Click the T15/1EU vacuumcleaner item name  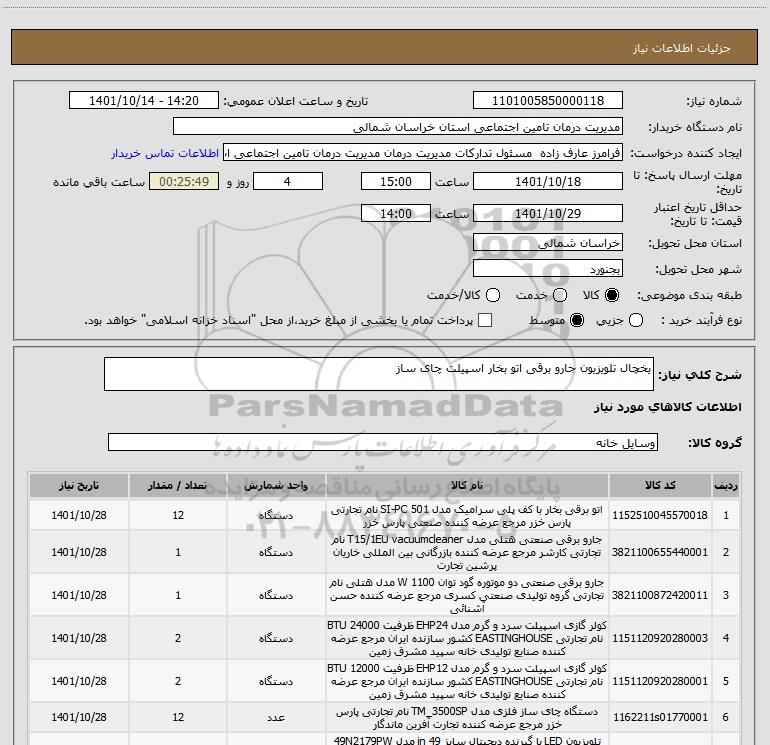[x=467, y=552]
